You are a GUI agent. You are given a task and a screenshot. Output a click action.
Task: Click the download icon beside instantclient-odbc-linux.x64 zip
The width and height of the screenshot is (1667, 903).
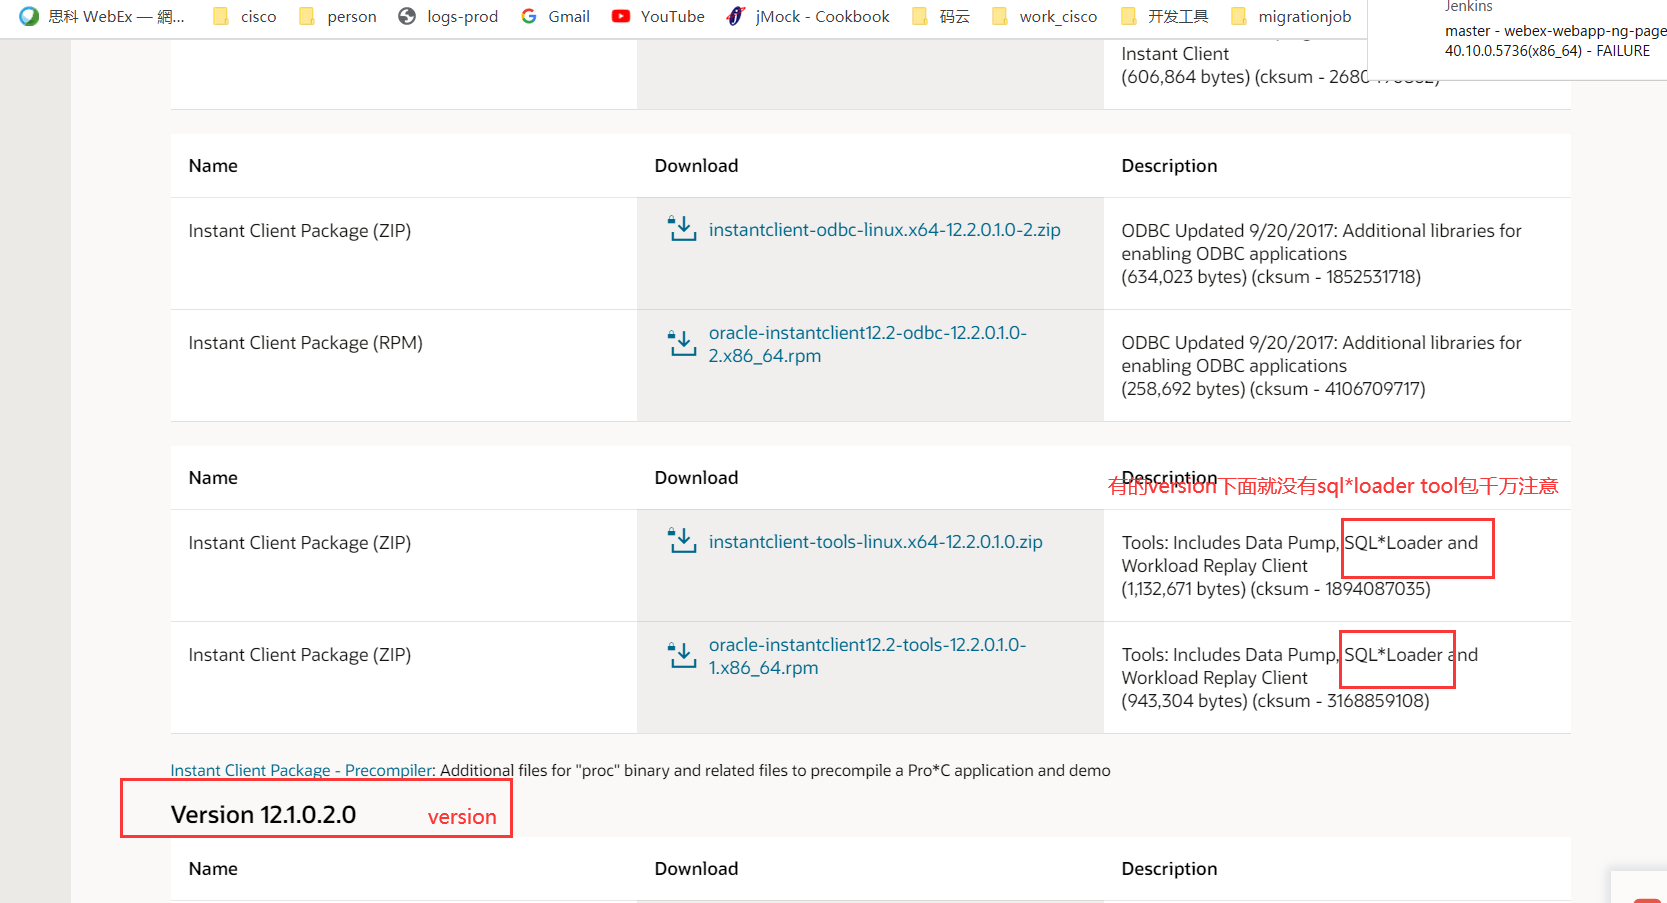pos(682,229)
